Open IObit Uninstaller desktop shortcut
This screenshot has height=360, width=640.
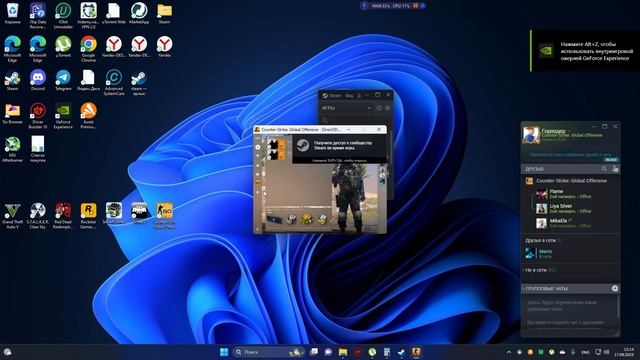(63, 16)
